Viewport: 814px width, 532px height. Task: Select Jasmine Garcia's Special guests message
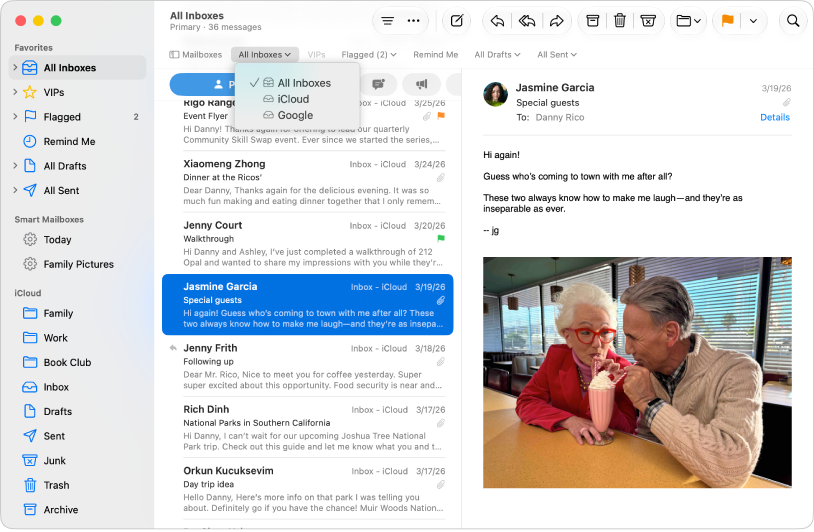pos(308,305)
